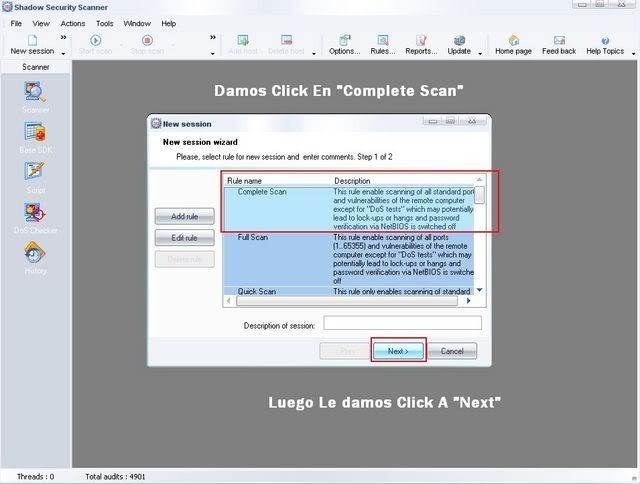This screenshot has width=640, height=484.
Task: Select the Scanner sidebar icon
Action: tap(35, 92)
